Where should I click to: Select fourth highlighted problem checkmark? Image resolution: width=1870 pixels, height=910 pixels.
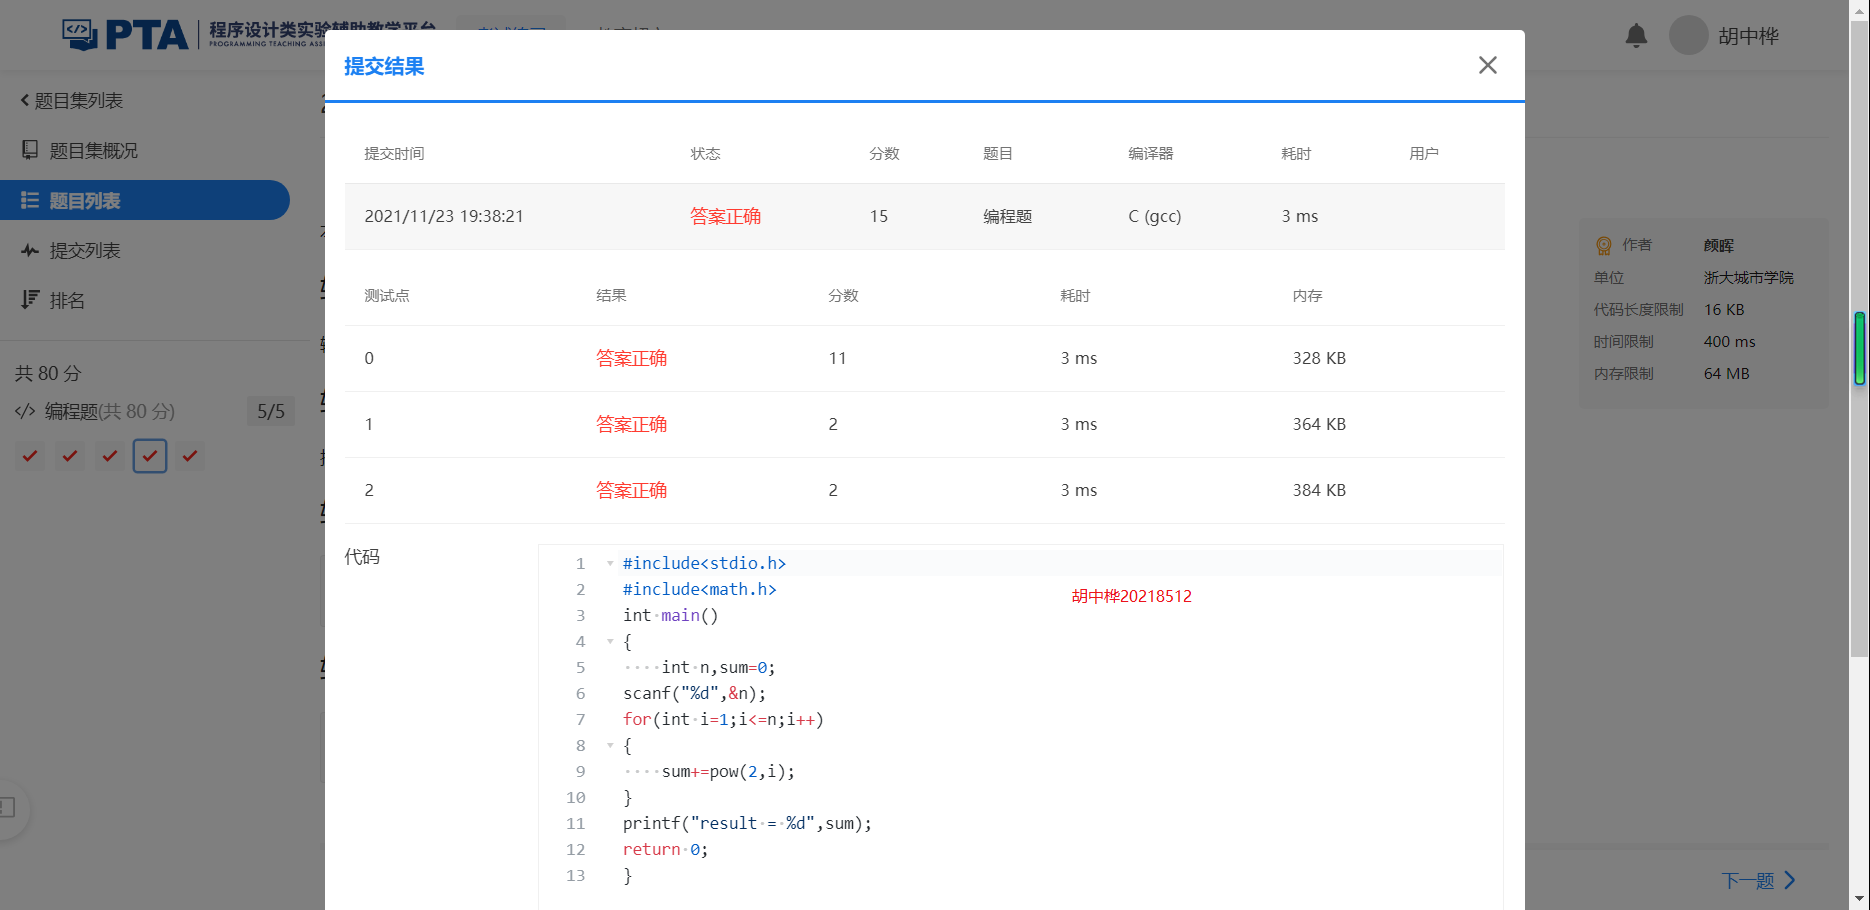click(150, 456)
